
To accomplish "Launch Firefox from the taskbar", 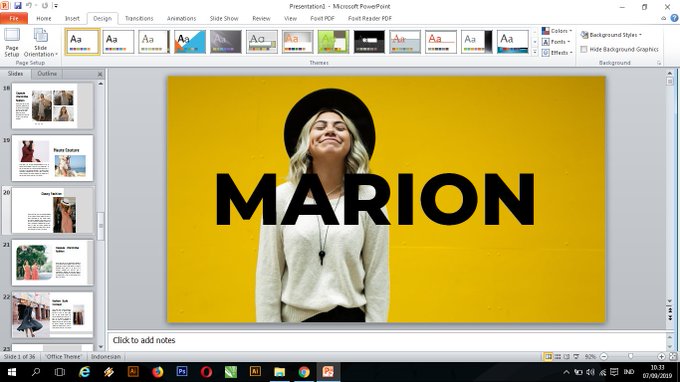I will point(157,372).
